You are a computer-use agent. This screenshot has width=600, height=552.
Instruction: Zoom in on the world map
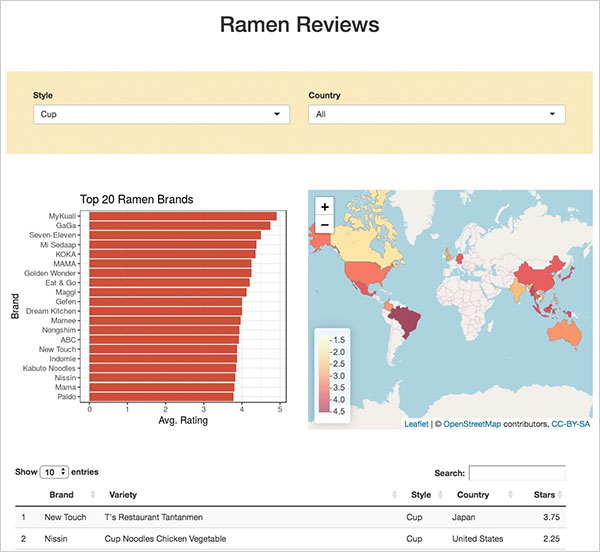coord(324,207)
